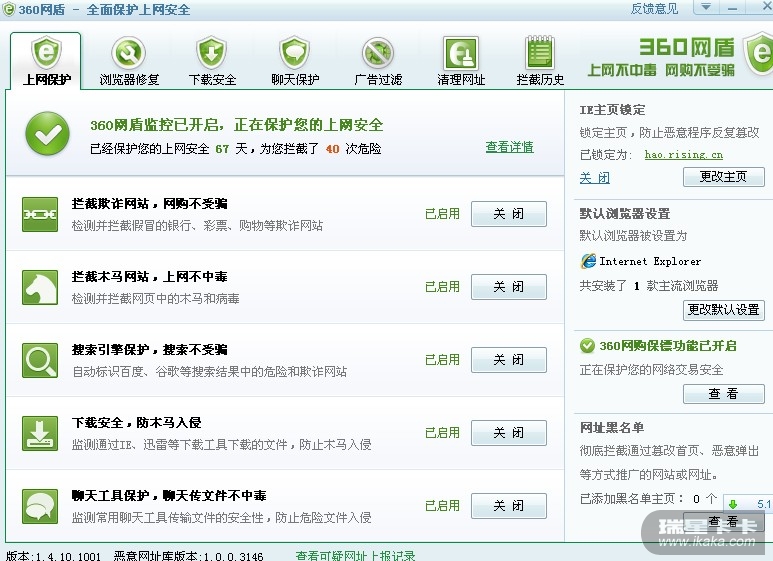Click 关闭 link under IE主页锁定
Image resolution: width=773 pixels, height=561 pixels.
tap(595, 177)
